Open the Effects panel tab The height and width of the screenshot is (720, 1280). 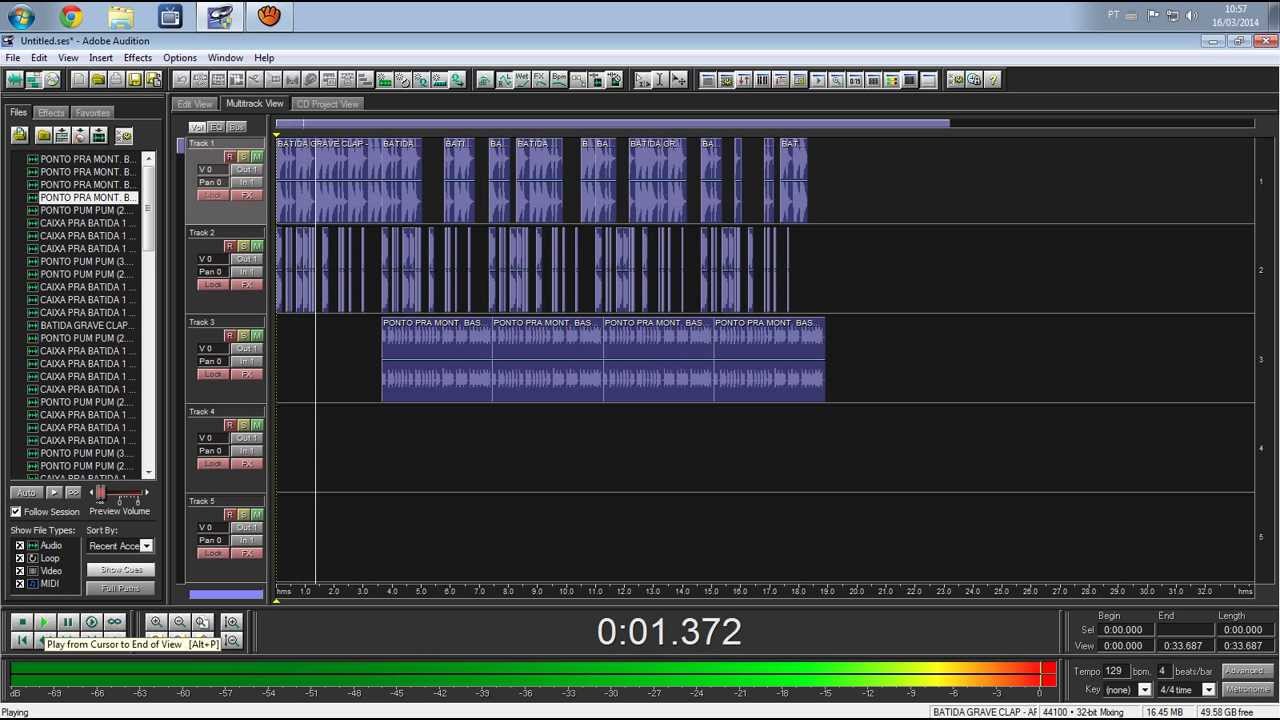[52, 113]
